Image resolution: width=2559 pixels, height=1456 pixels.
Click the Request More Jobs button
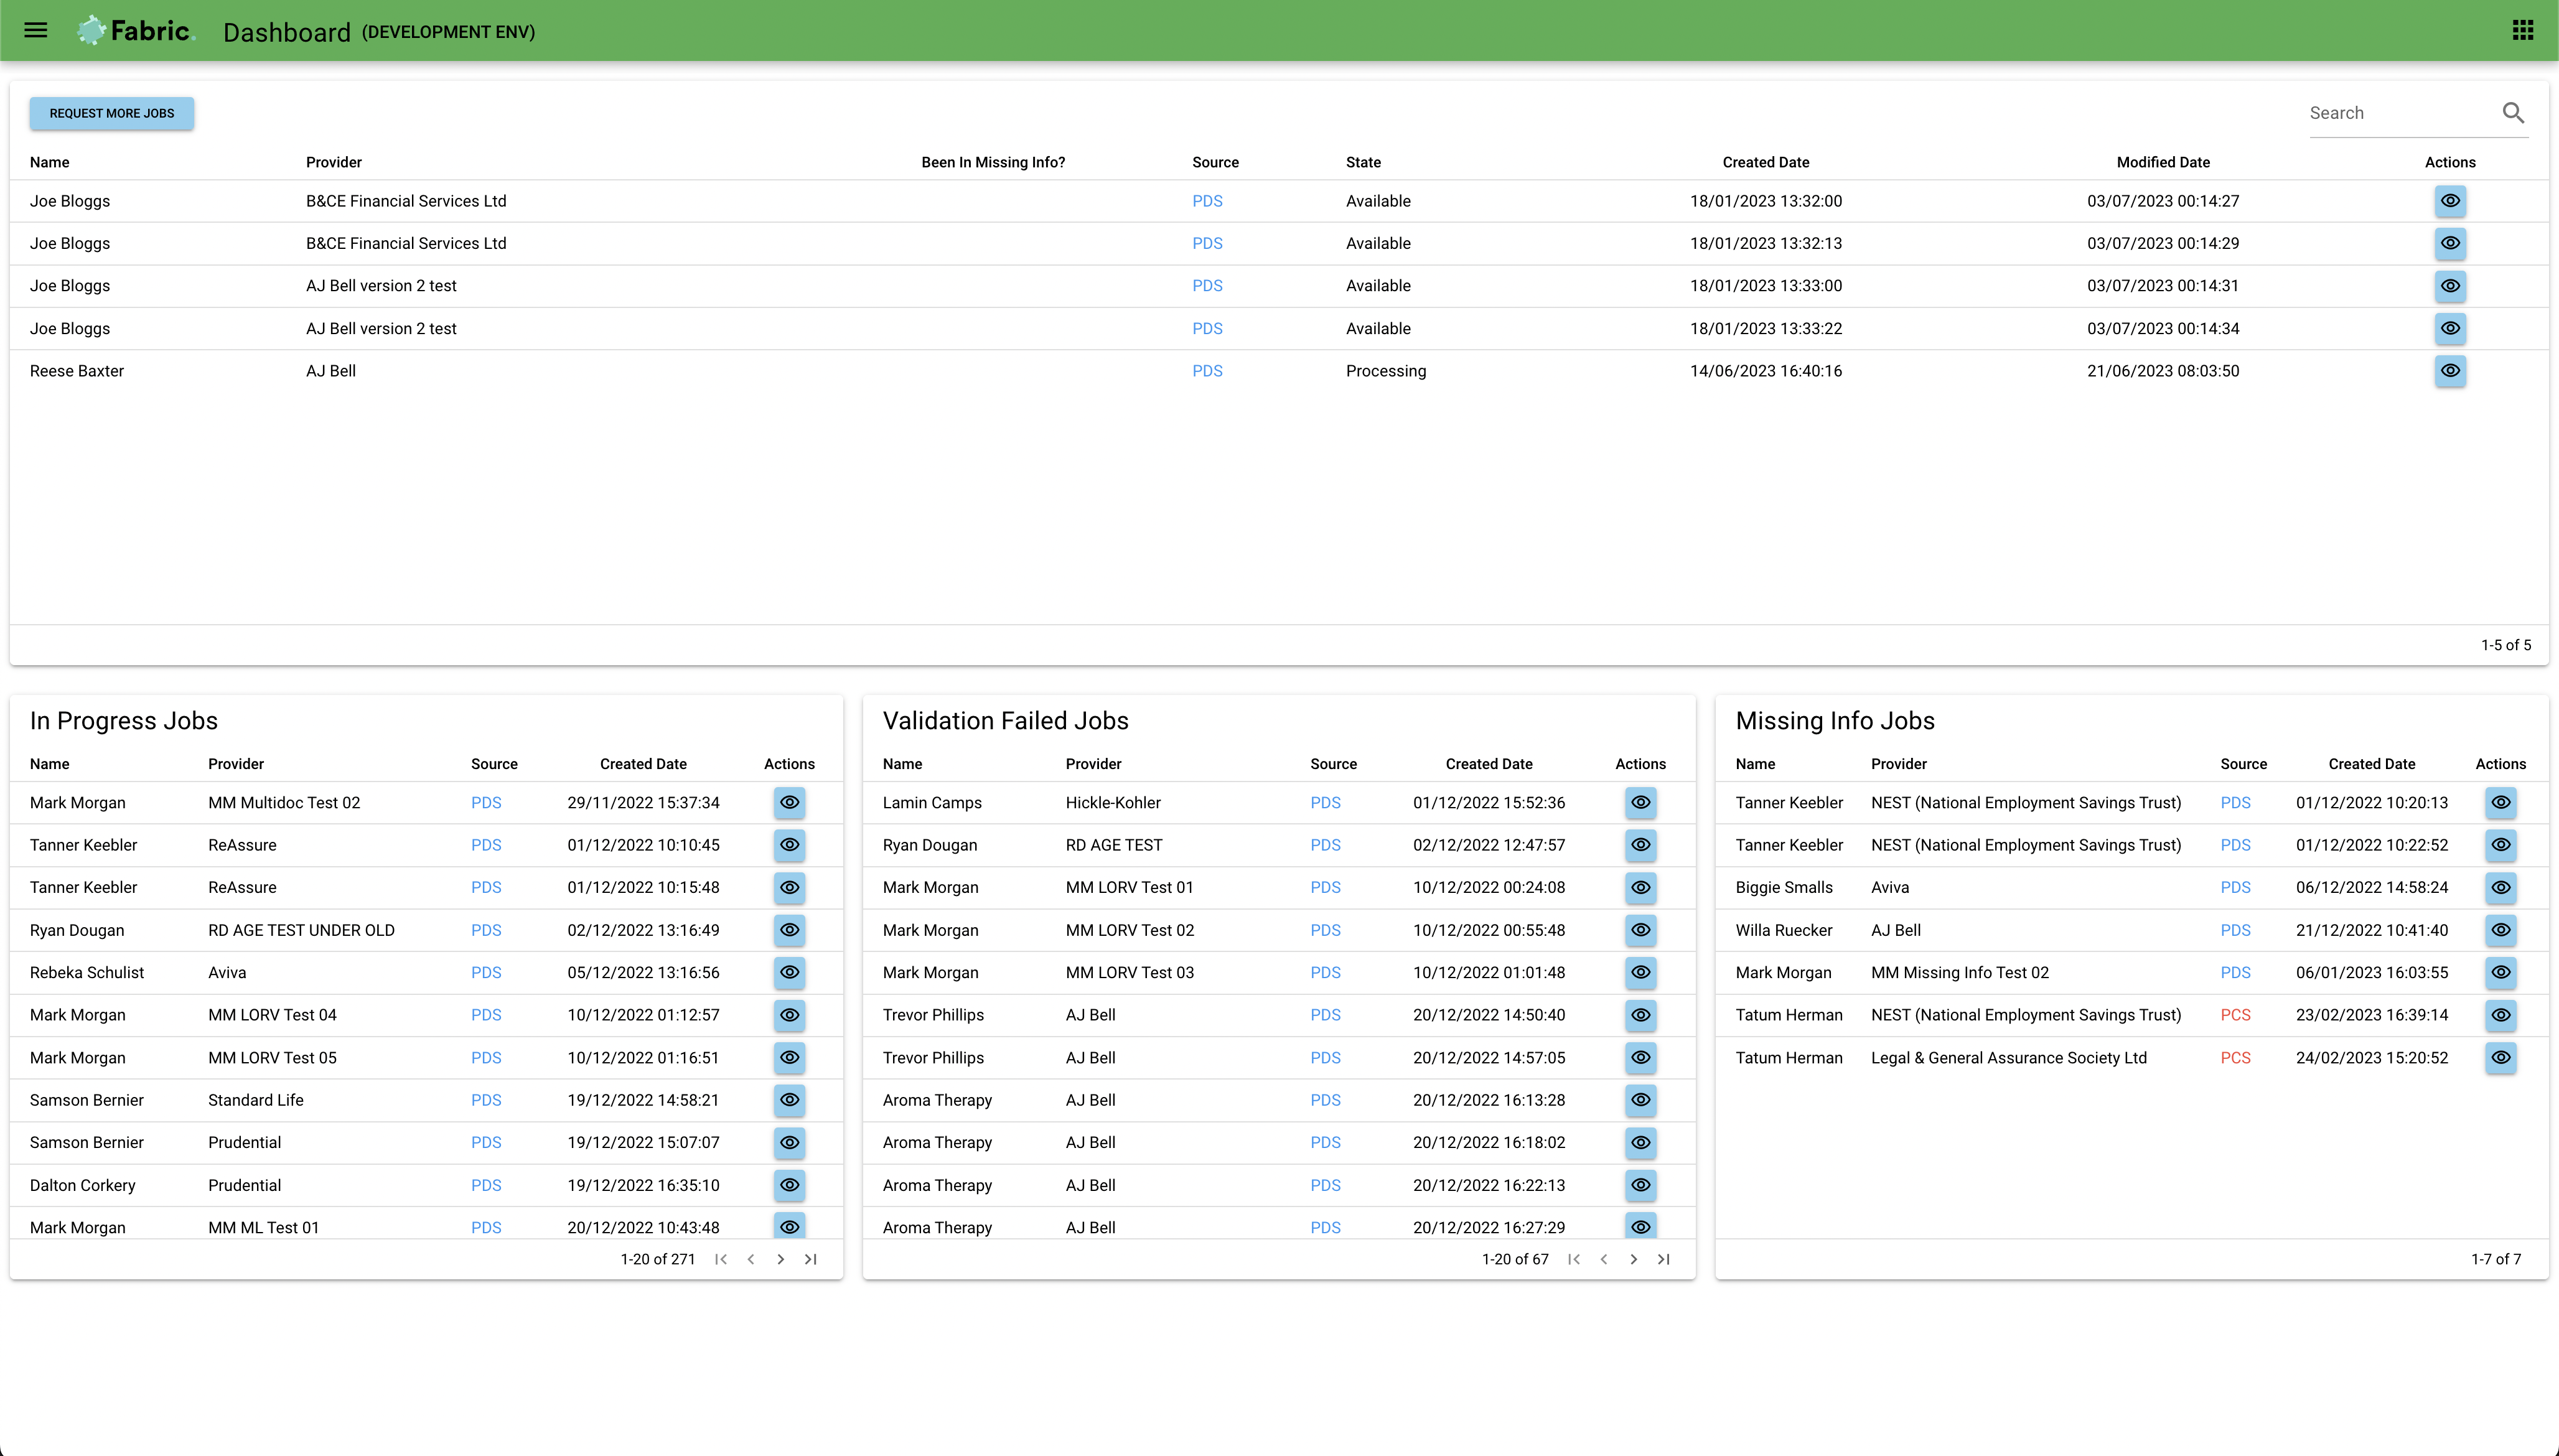pos(112,113)
